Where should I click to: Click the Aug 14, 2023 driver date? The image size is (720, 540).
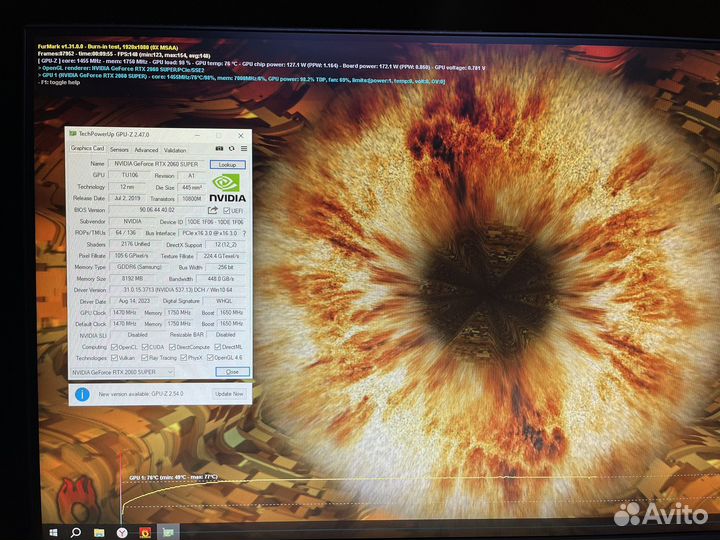(135, 301)
